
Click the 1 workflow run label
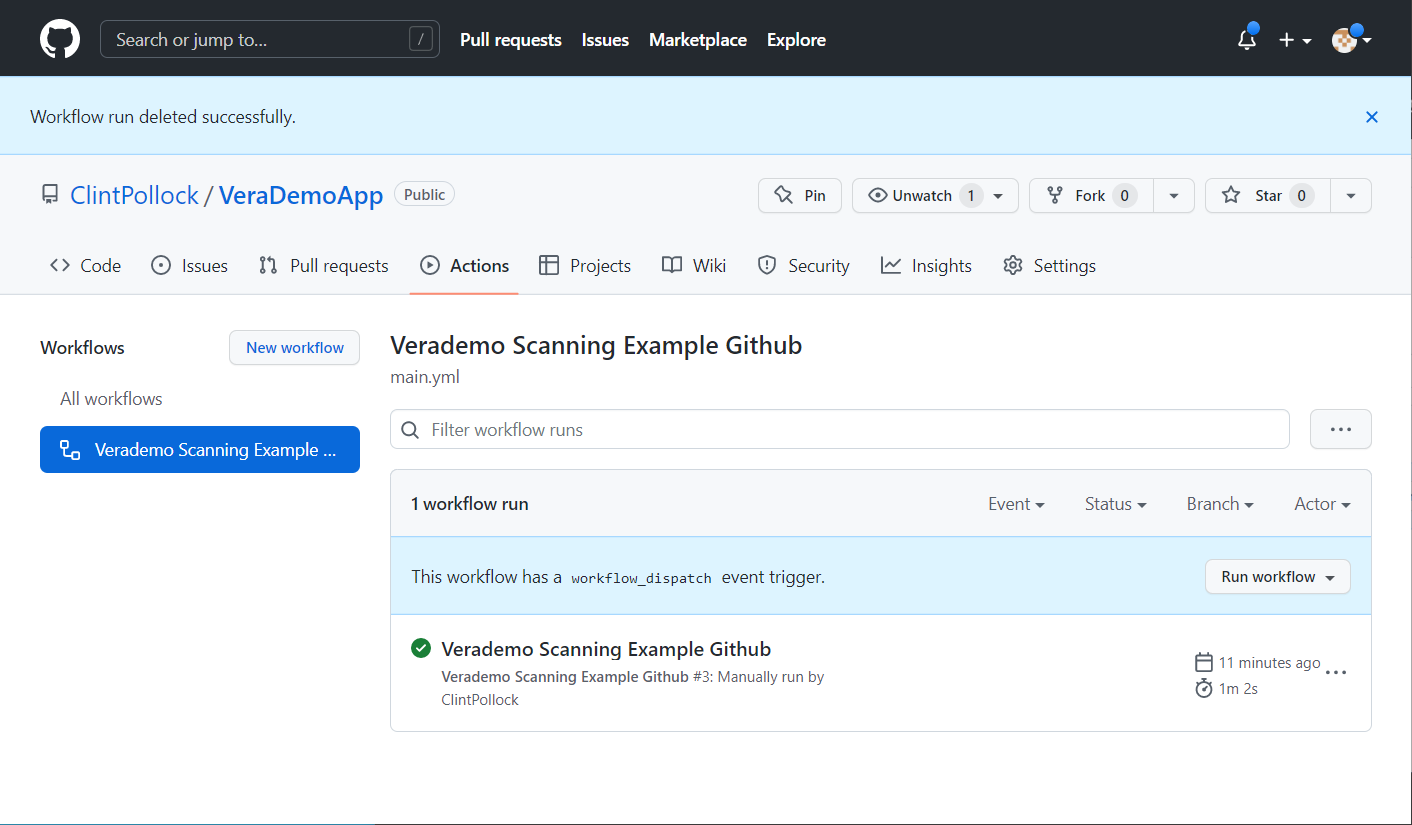coord(469,504)
